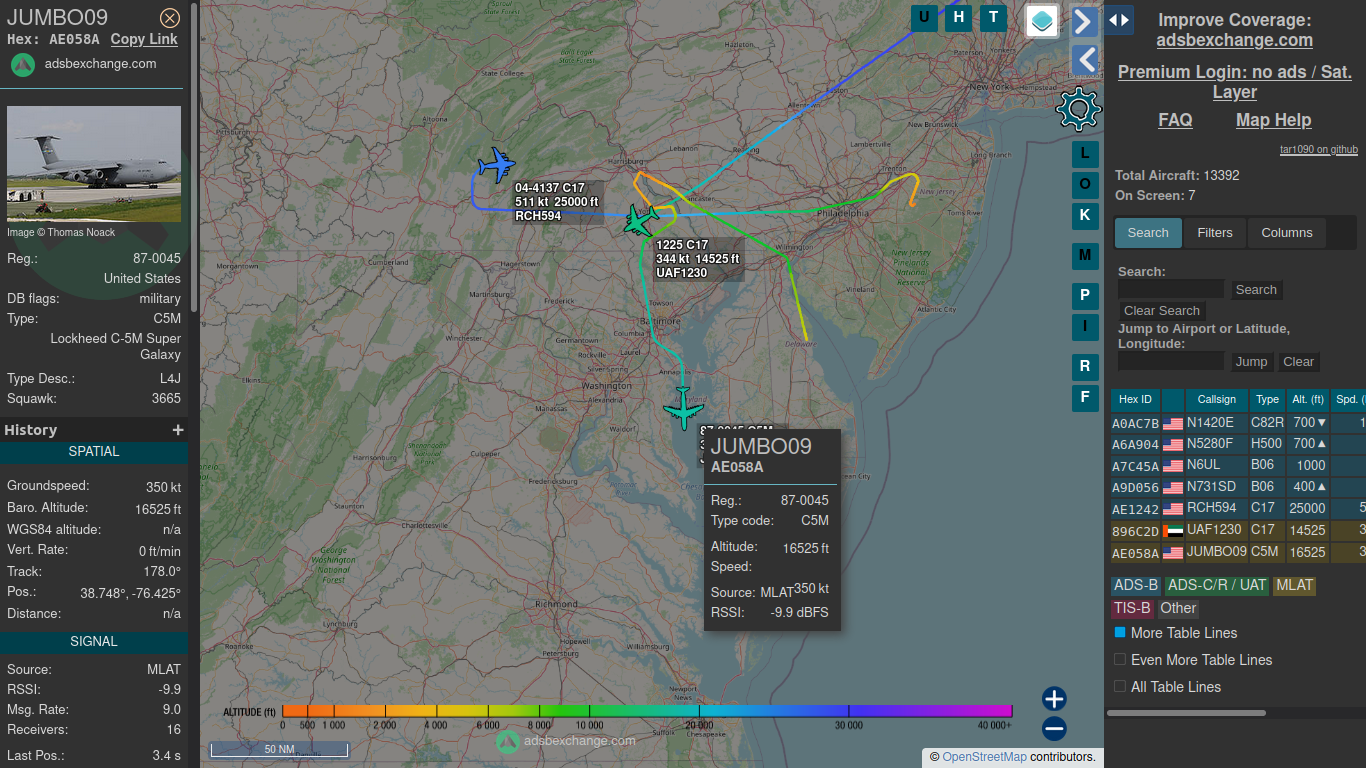Screen dimensions: 1366x768
Task: Open the Search tab
Action: click(x=1148, y=233)
